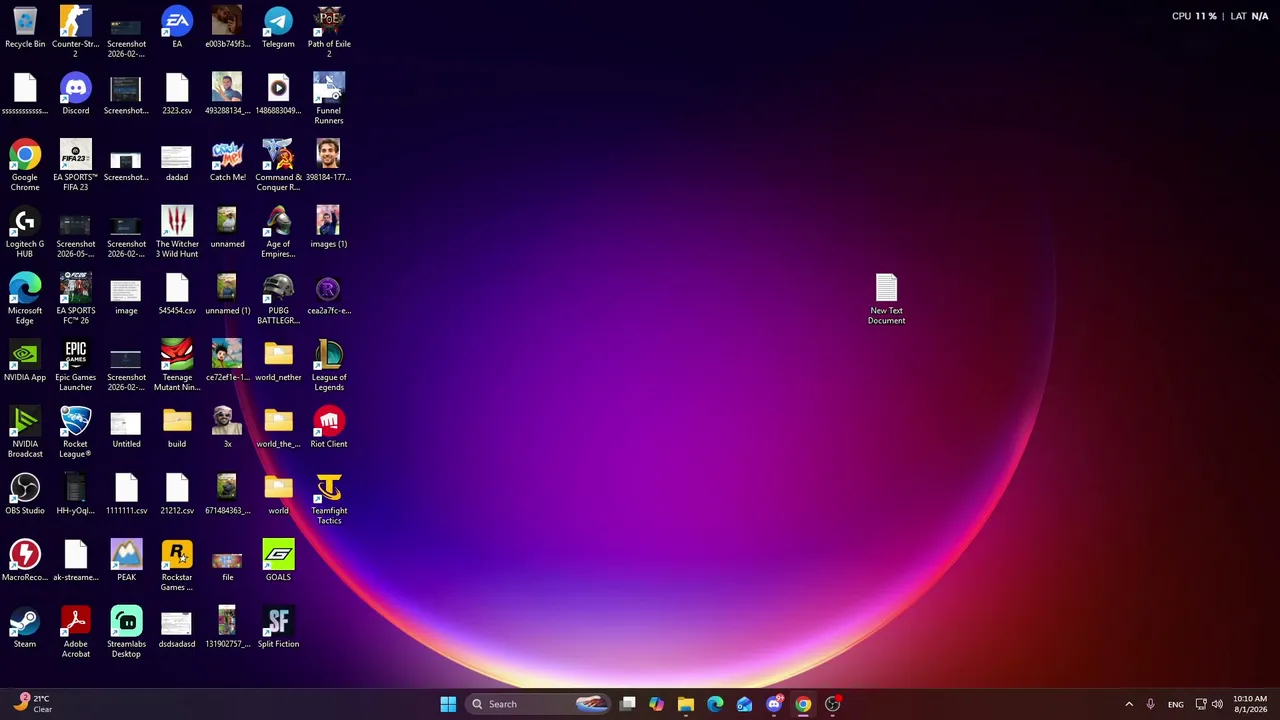Select the Rockstar Games Launcher shortcut

177,566
